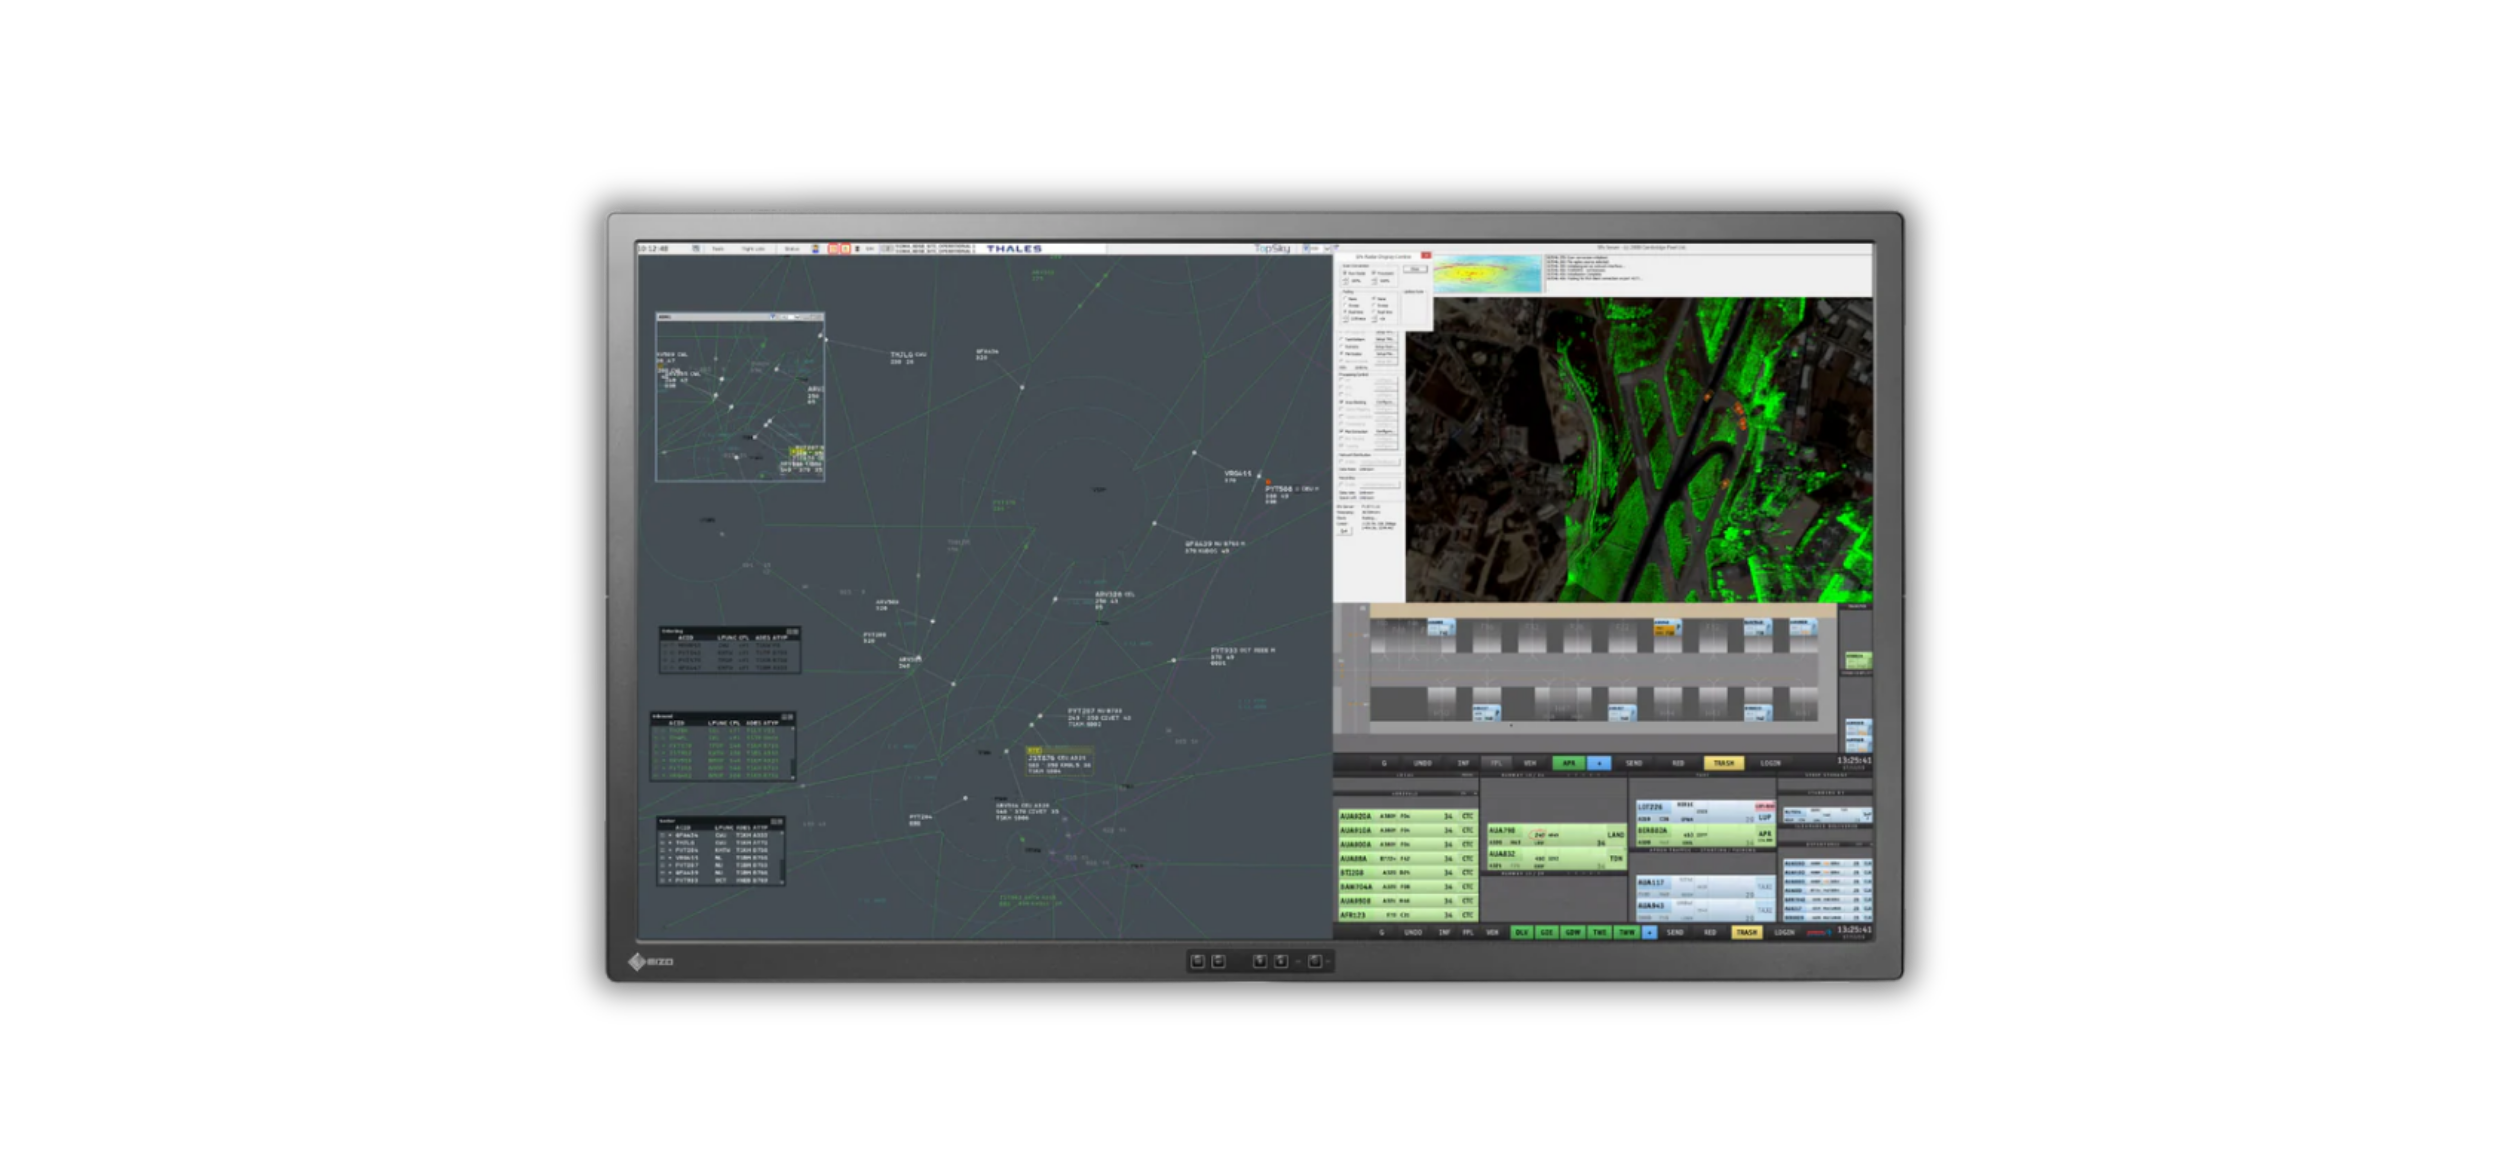This screenshot has width=2500, height=1175.
Task: Click the weather map thumbnail above satellite view
Action: 1487,274
